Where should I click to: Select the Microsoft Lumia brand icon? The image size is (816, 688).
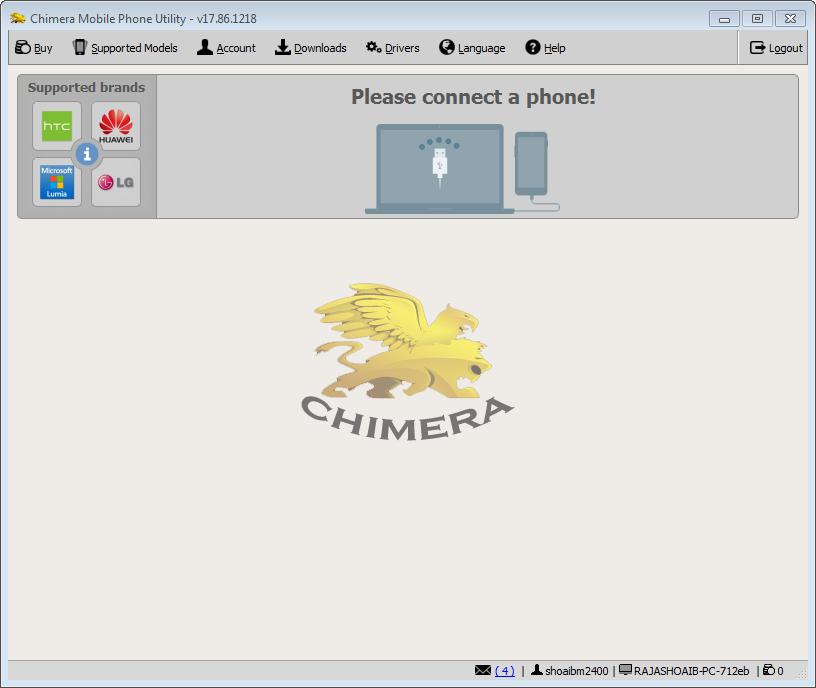click(57, 182)
